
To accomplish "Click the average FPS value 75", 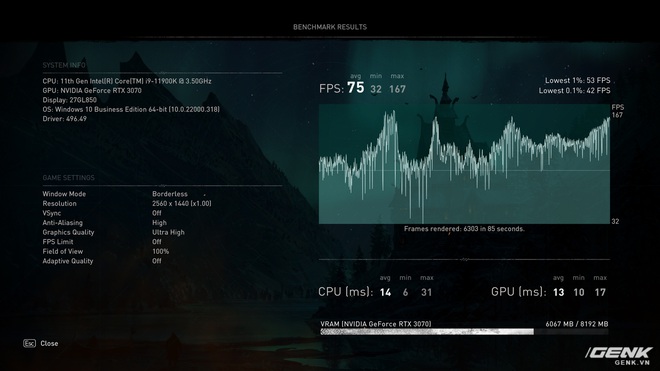I will (356, 88).
